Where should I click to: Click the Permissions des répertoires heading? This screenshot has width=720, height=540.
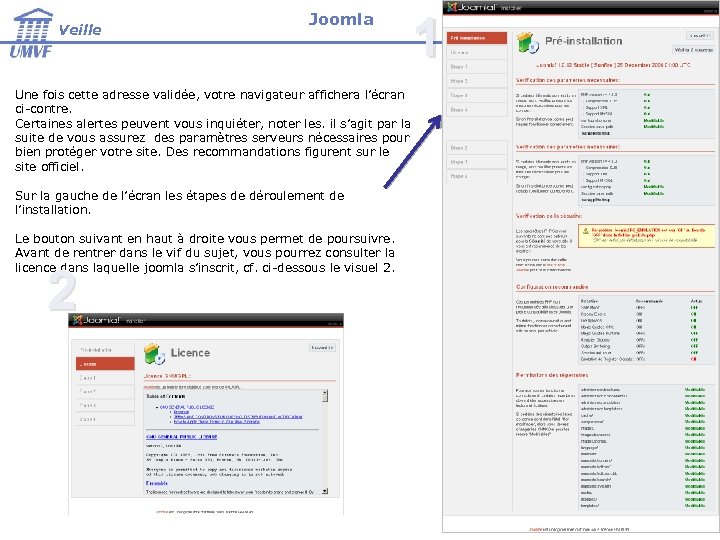(552, 375)
